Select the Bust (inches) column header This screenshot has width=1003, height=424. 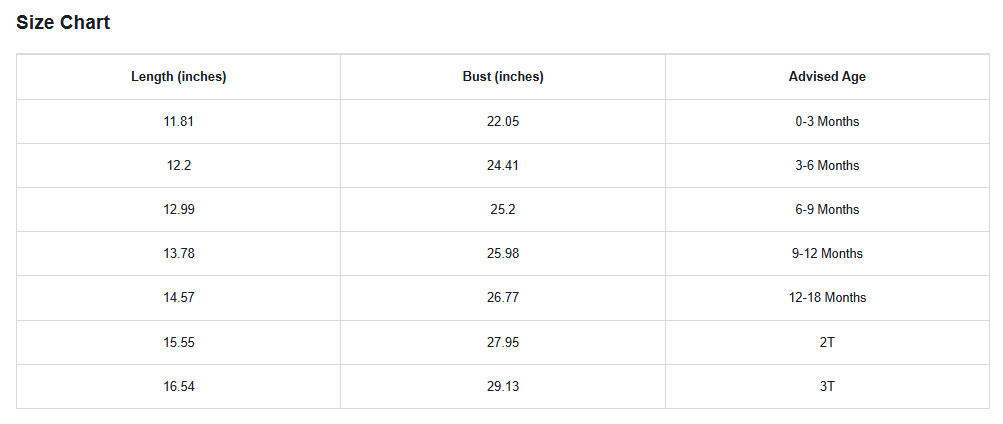503,77
